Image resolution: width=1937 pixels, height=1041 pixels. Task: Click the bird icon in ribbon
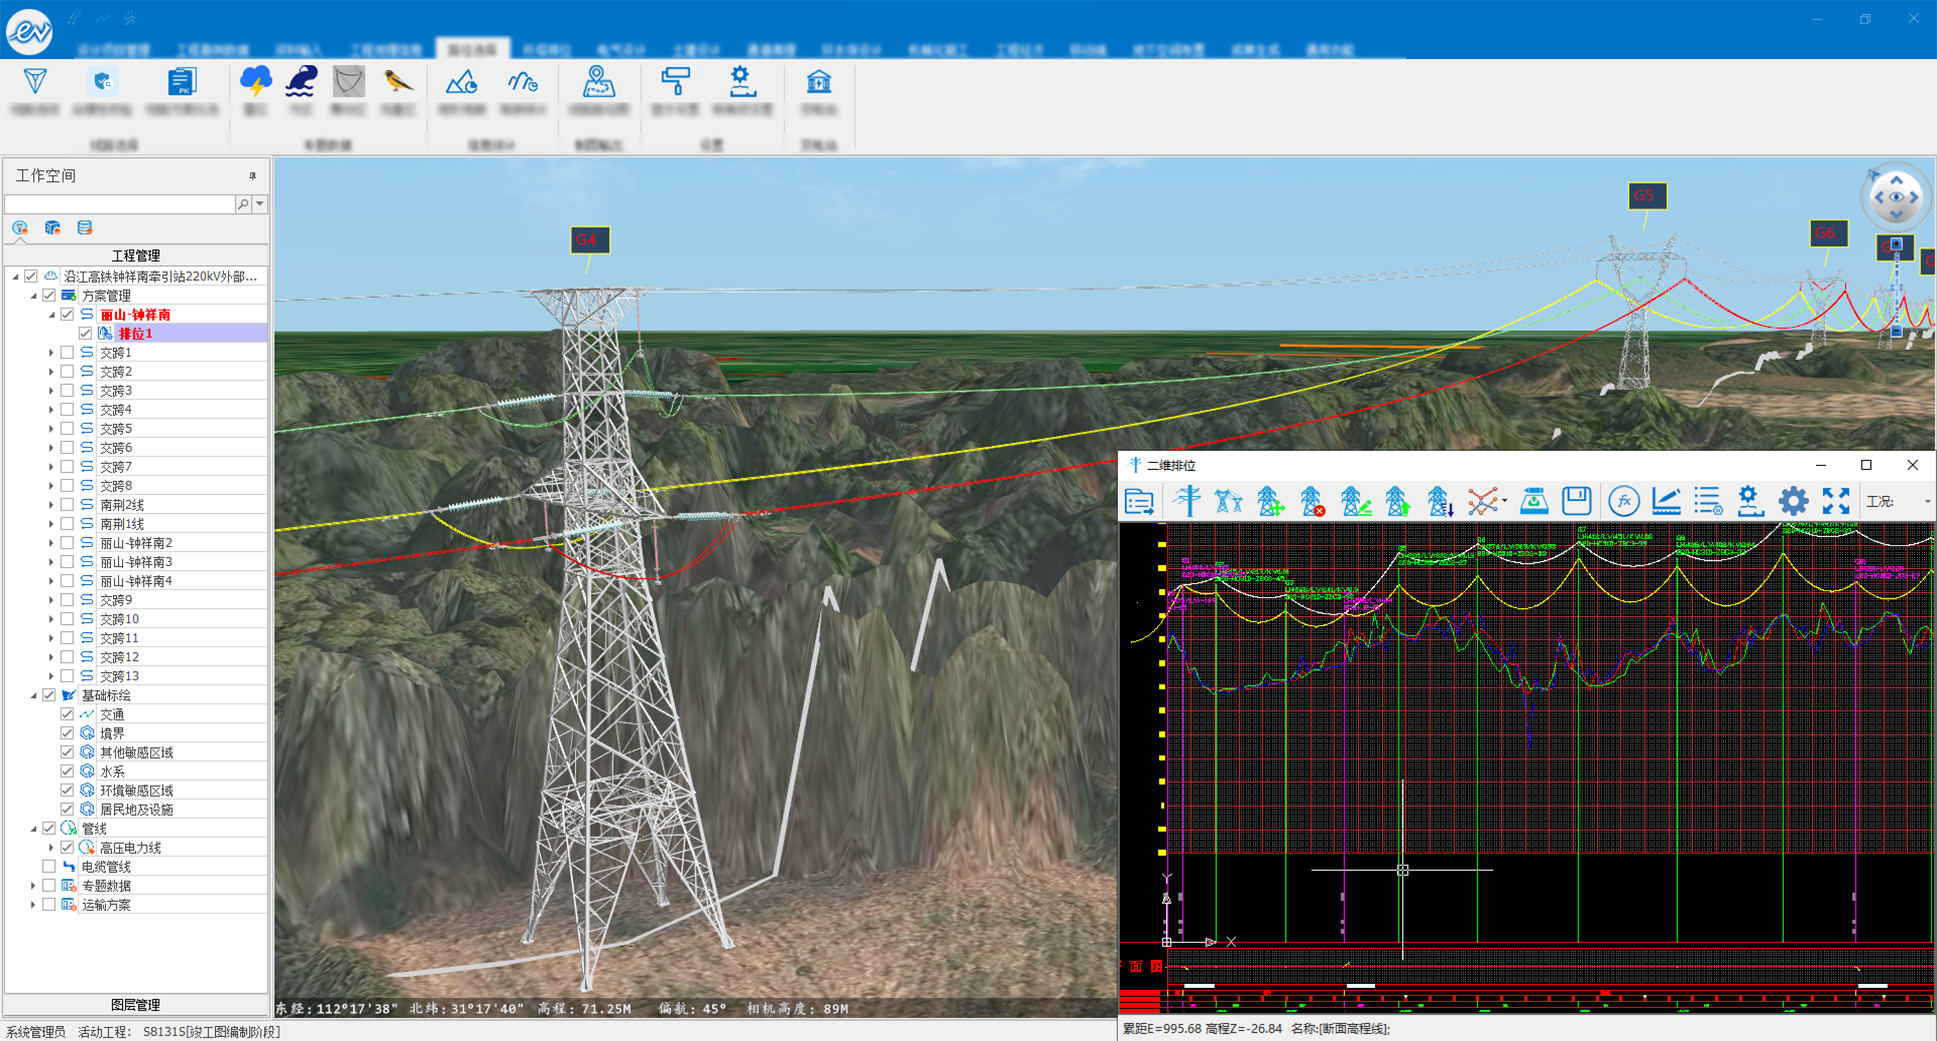pos(398,82)
